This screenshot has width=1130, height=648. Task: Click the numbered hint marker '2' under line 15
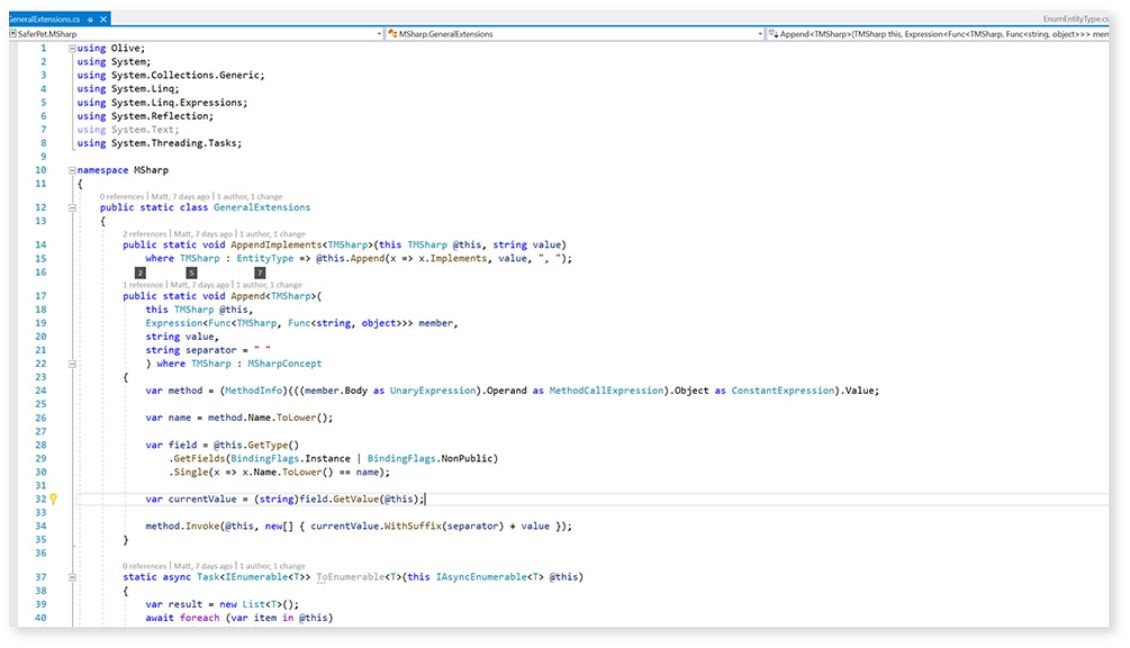[140, 272]
